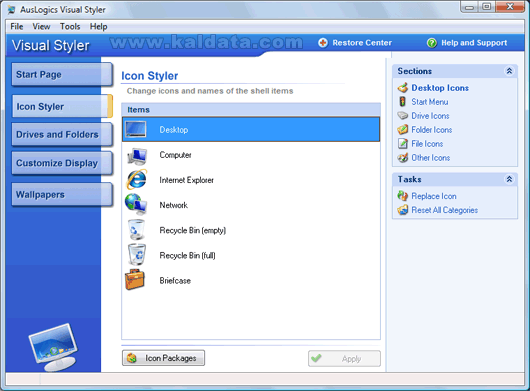
Task: Minimize the Visual Styler window
Action: tap(469, 7)
